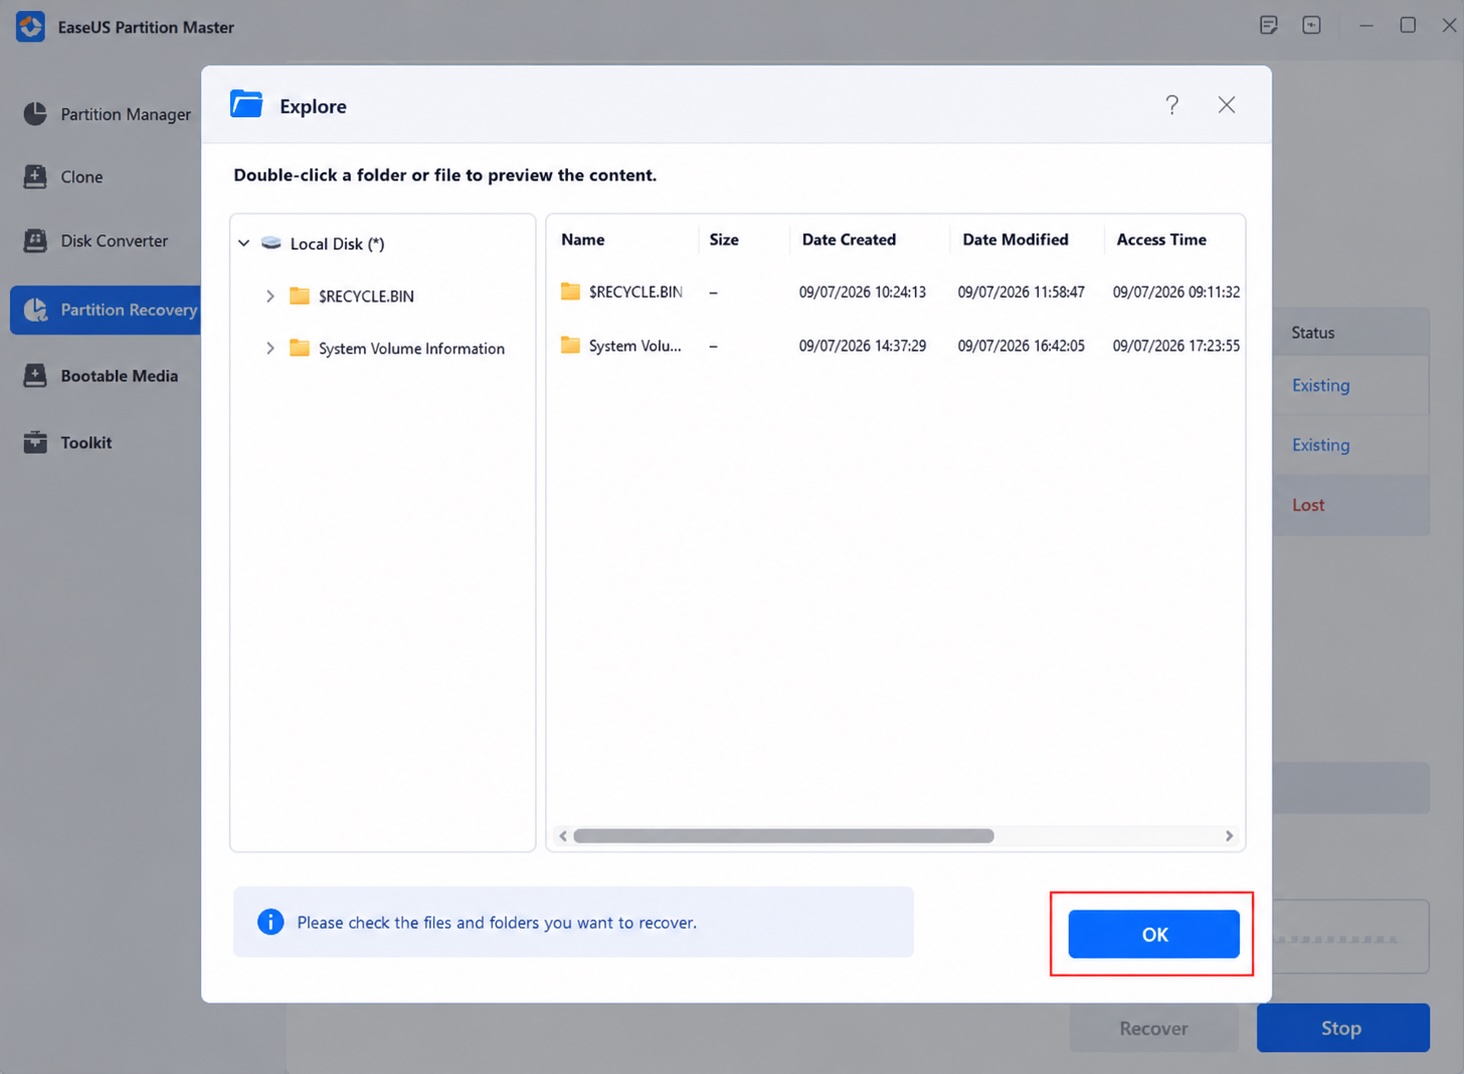
Task: Expand the $RECYCLE.BIN tree folder
Action: click(270, 296)
